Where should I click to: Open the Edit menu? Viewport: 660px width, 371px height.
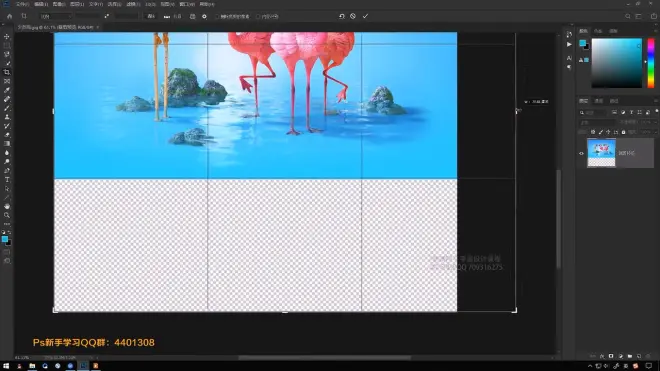click(41, 4)
